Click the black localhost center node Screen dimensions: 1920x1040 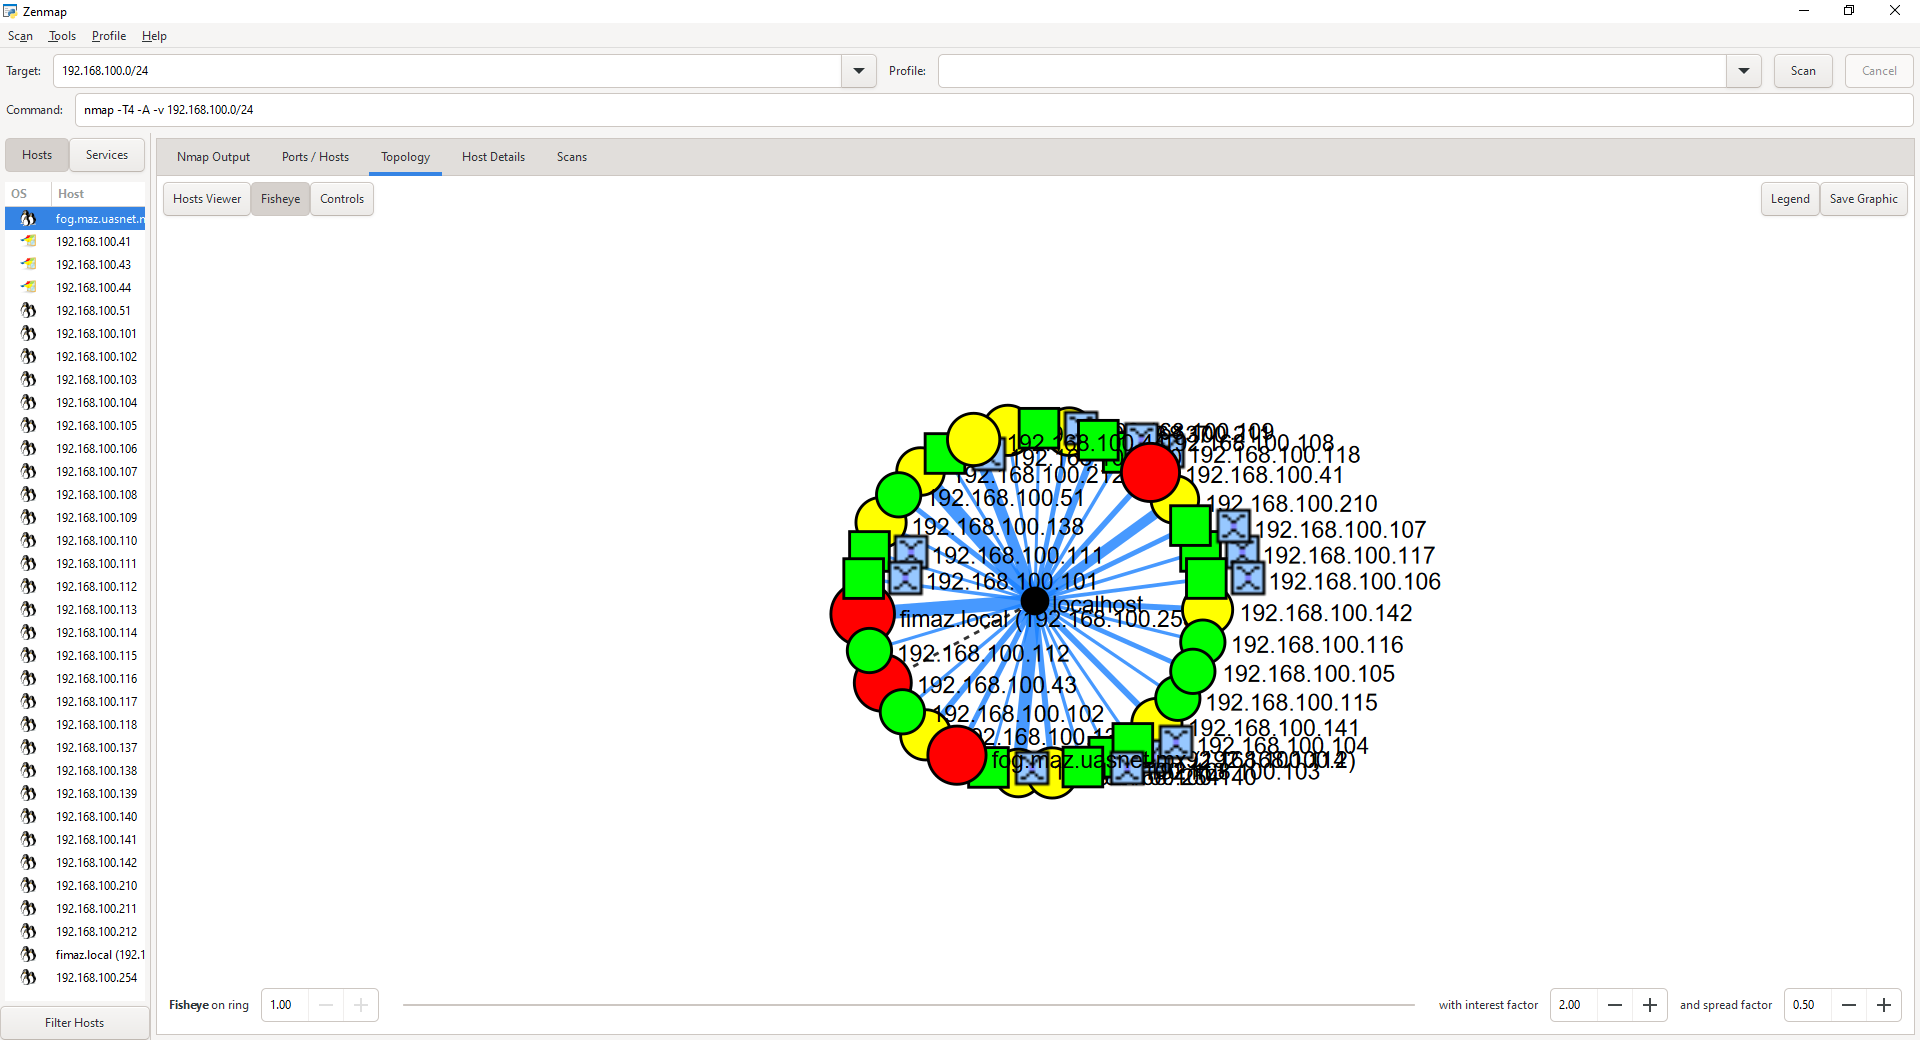click(1035, 601)
